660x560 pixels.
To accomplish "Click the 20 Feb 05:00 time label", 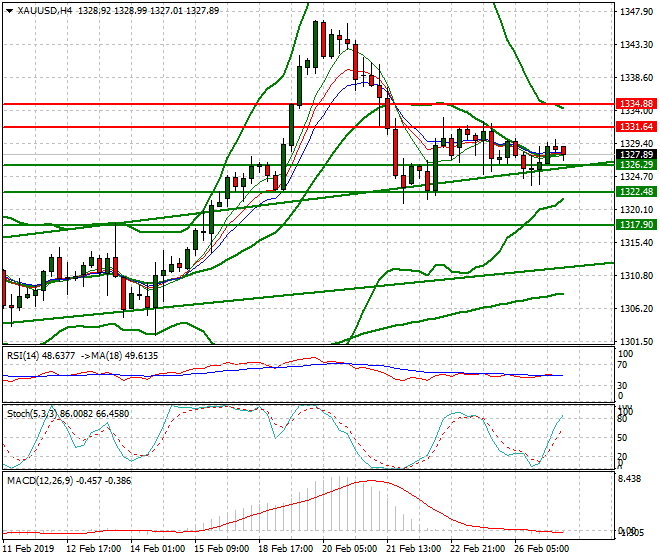I will coord(349,549).
